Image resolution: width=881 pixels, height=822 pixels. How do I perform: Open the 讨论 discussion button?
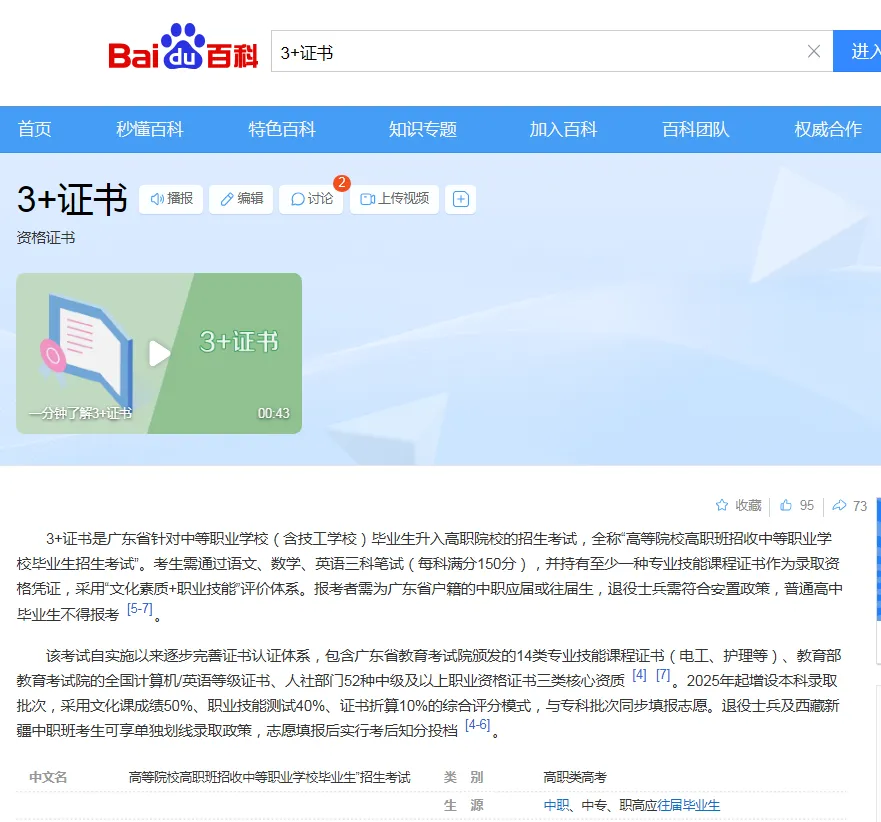(311, 199)
